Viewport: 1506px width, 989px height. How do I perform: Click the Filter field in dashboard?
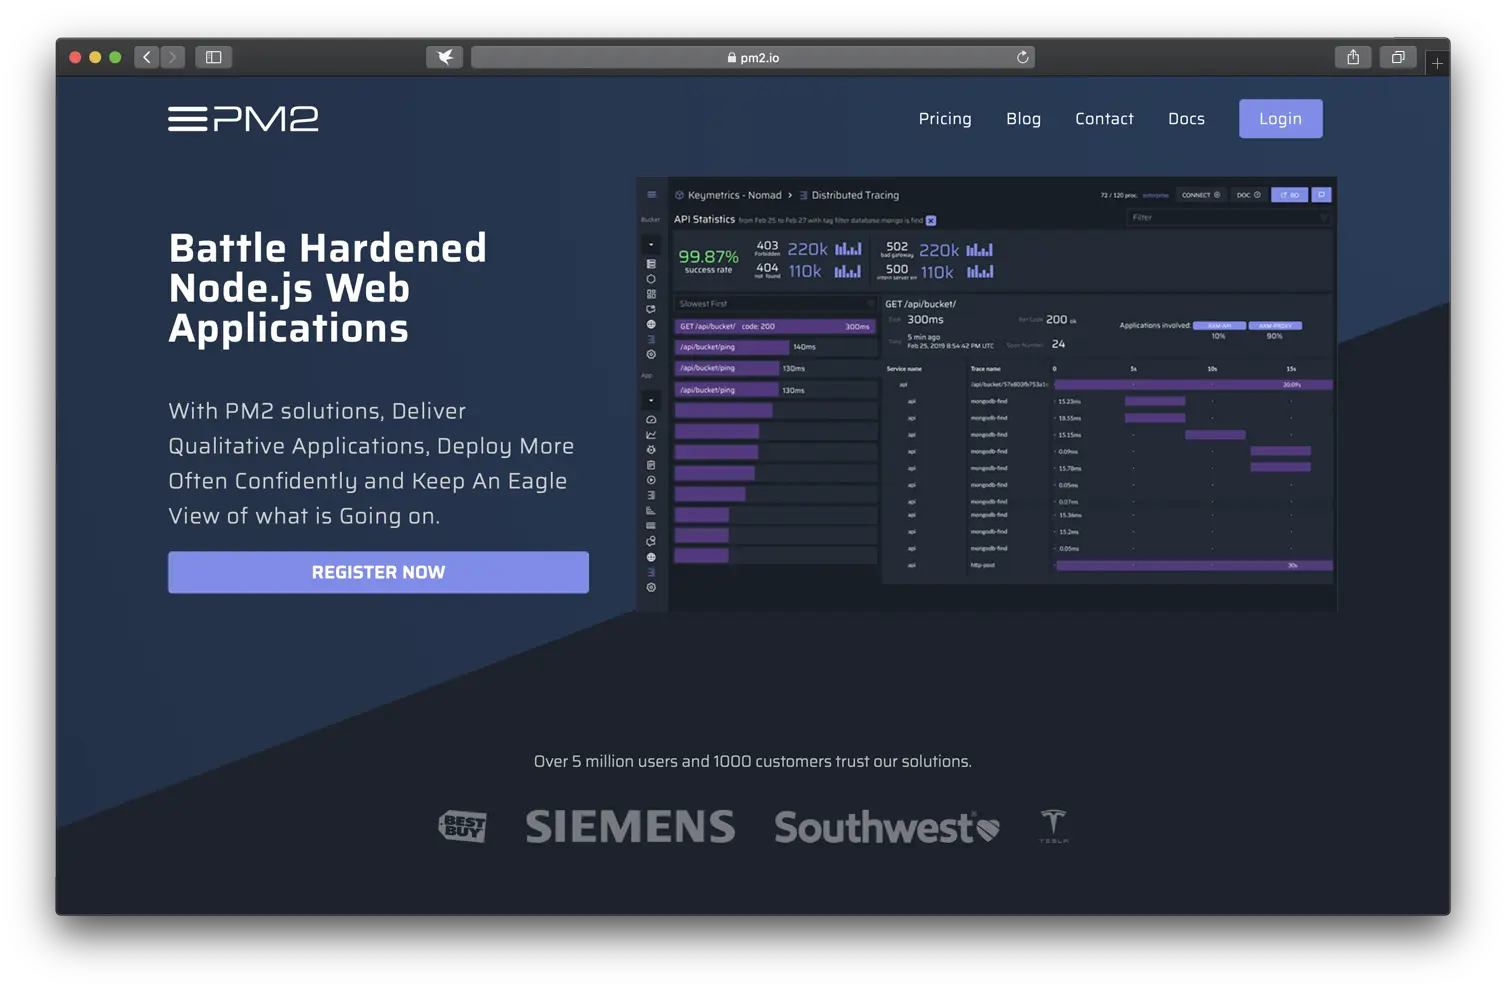point(1229,217)
